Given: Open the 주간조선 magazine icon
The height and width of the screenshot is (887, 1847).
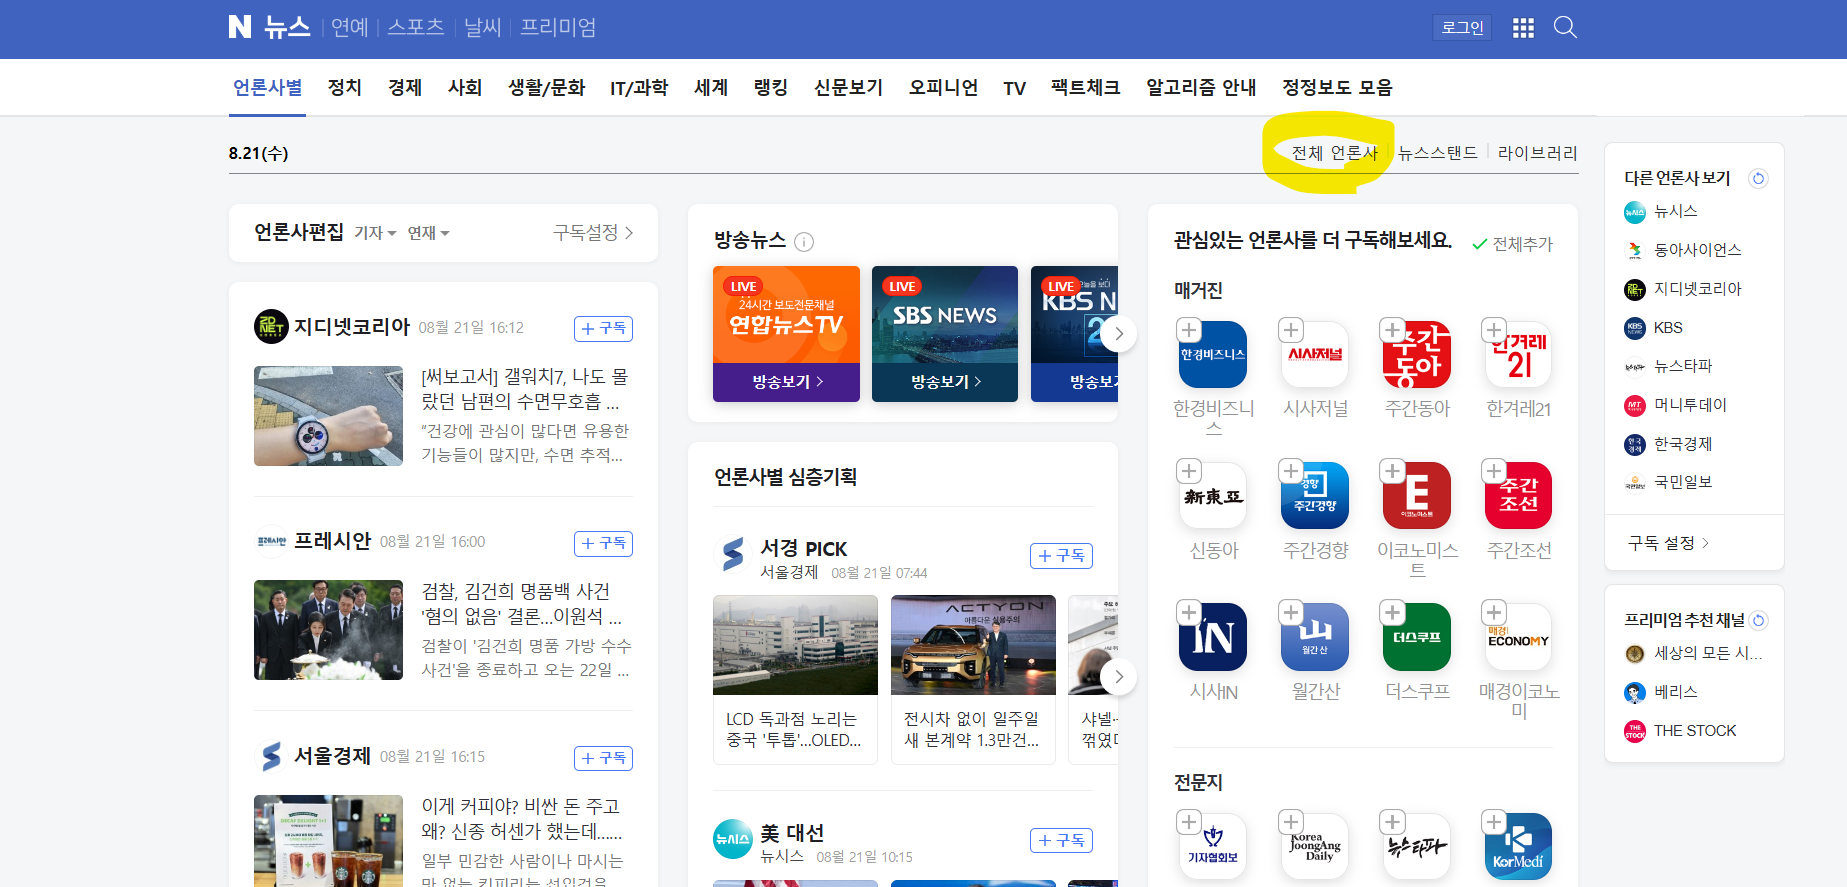Looking at the screenshot, I should (1518, 496).
